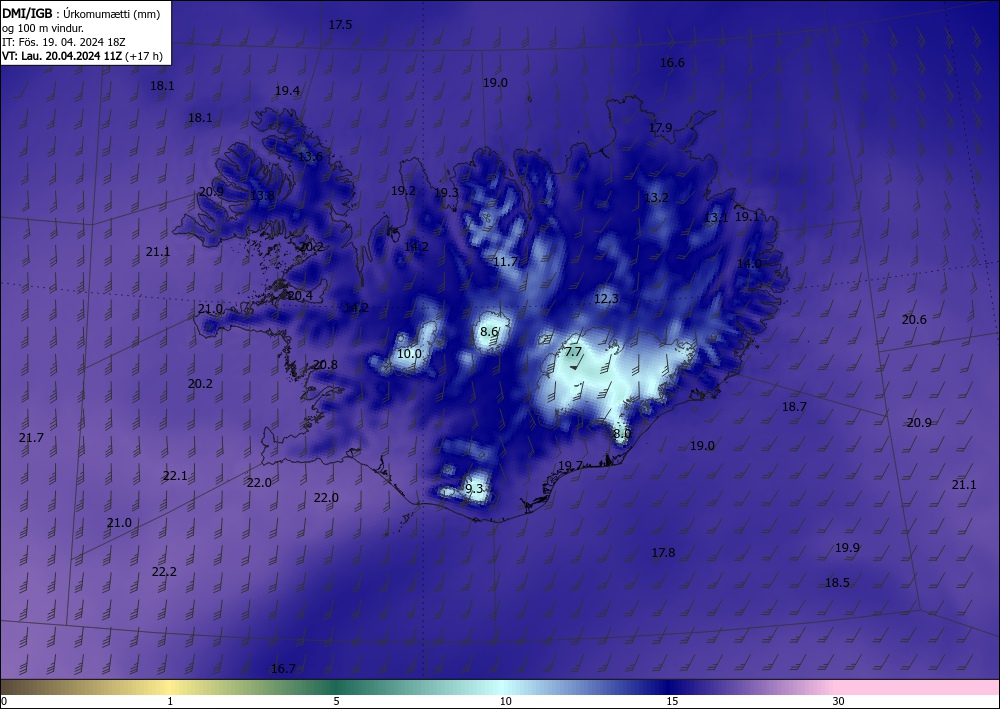Select the 13.1 value label
This screenshot has height=709, width=1000.
[x=716, y=217]
